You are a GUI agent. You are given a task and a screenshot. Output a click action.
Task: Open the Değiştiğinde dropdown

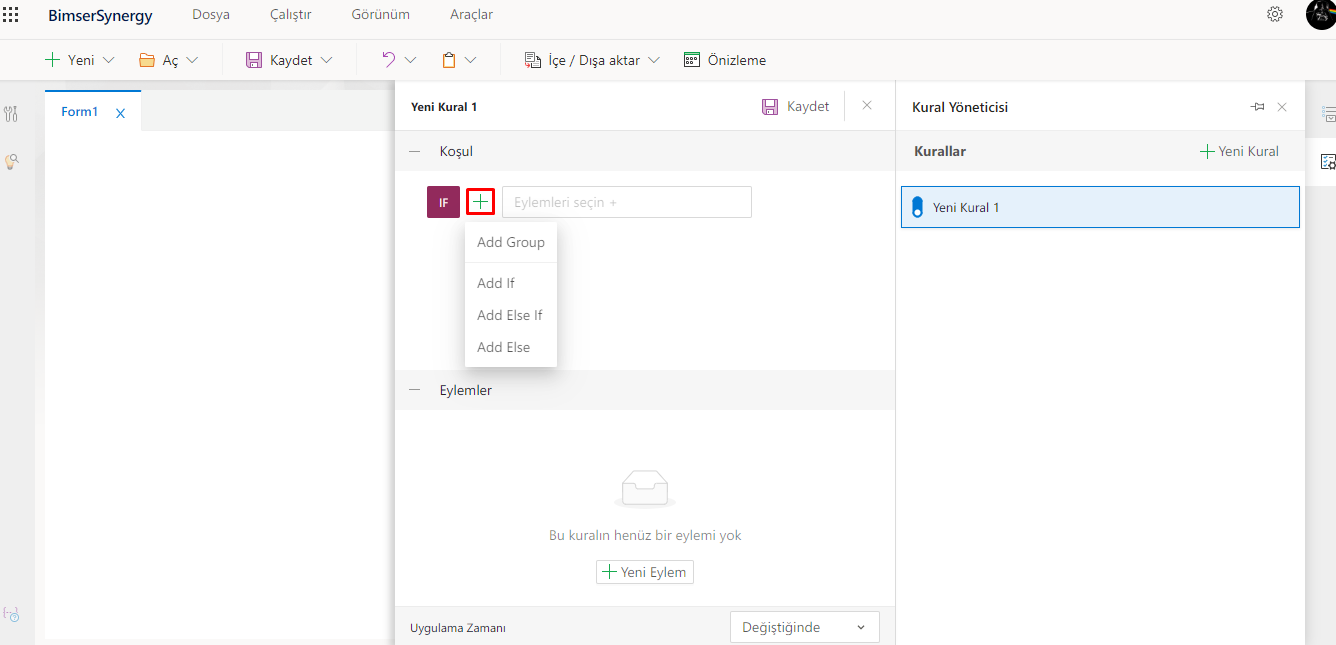pos(804,627)
